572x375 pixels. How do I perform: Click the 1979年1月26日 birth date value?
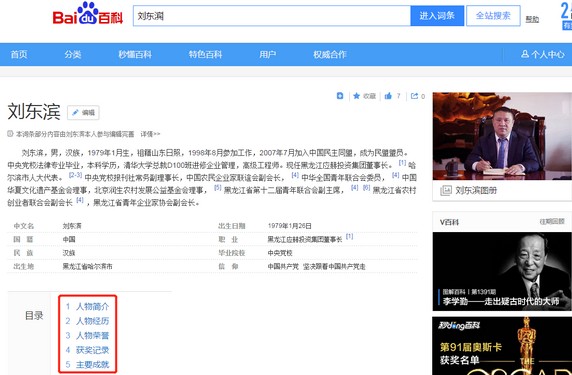pos(289,226)
